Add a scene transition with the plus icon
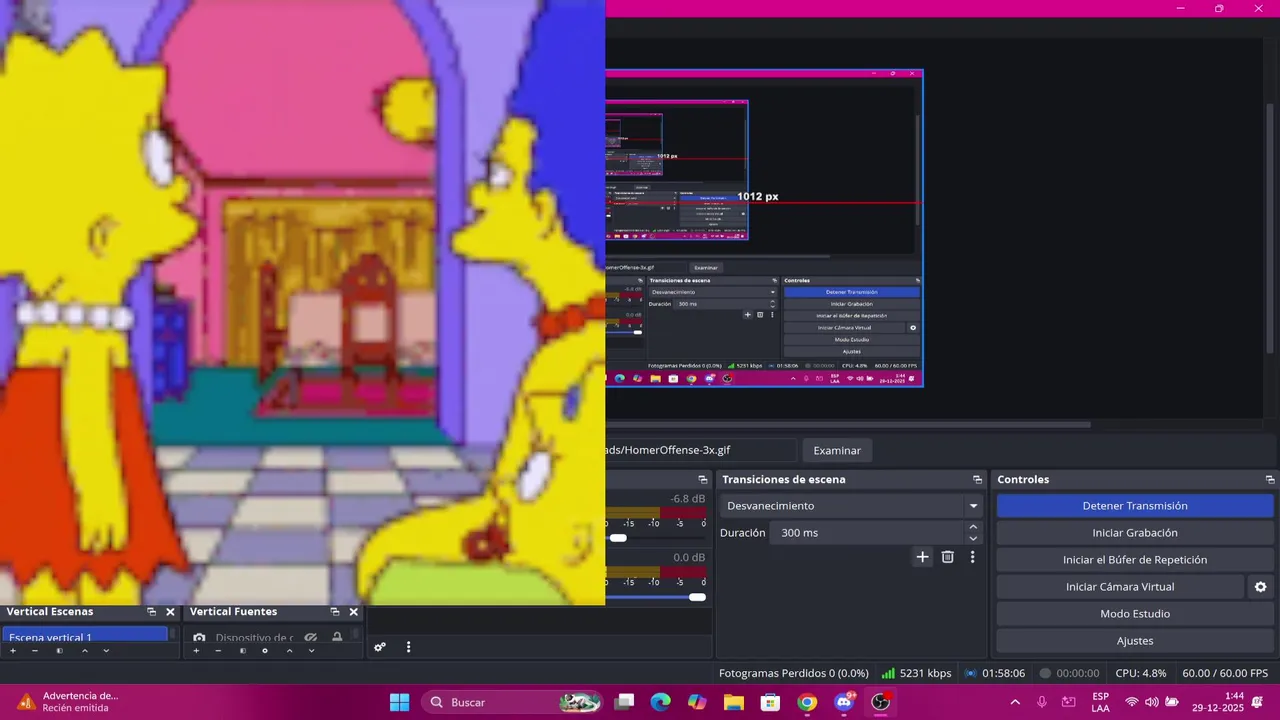The image size is (1280, 720). pos(922,557)
